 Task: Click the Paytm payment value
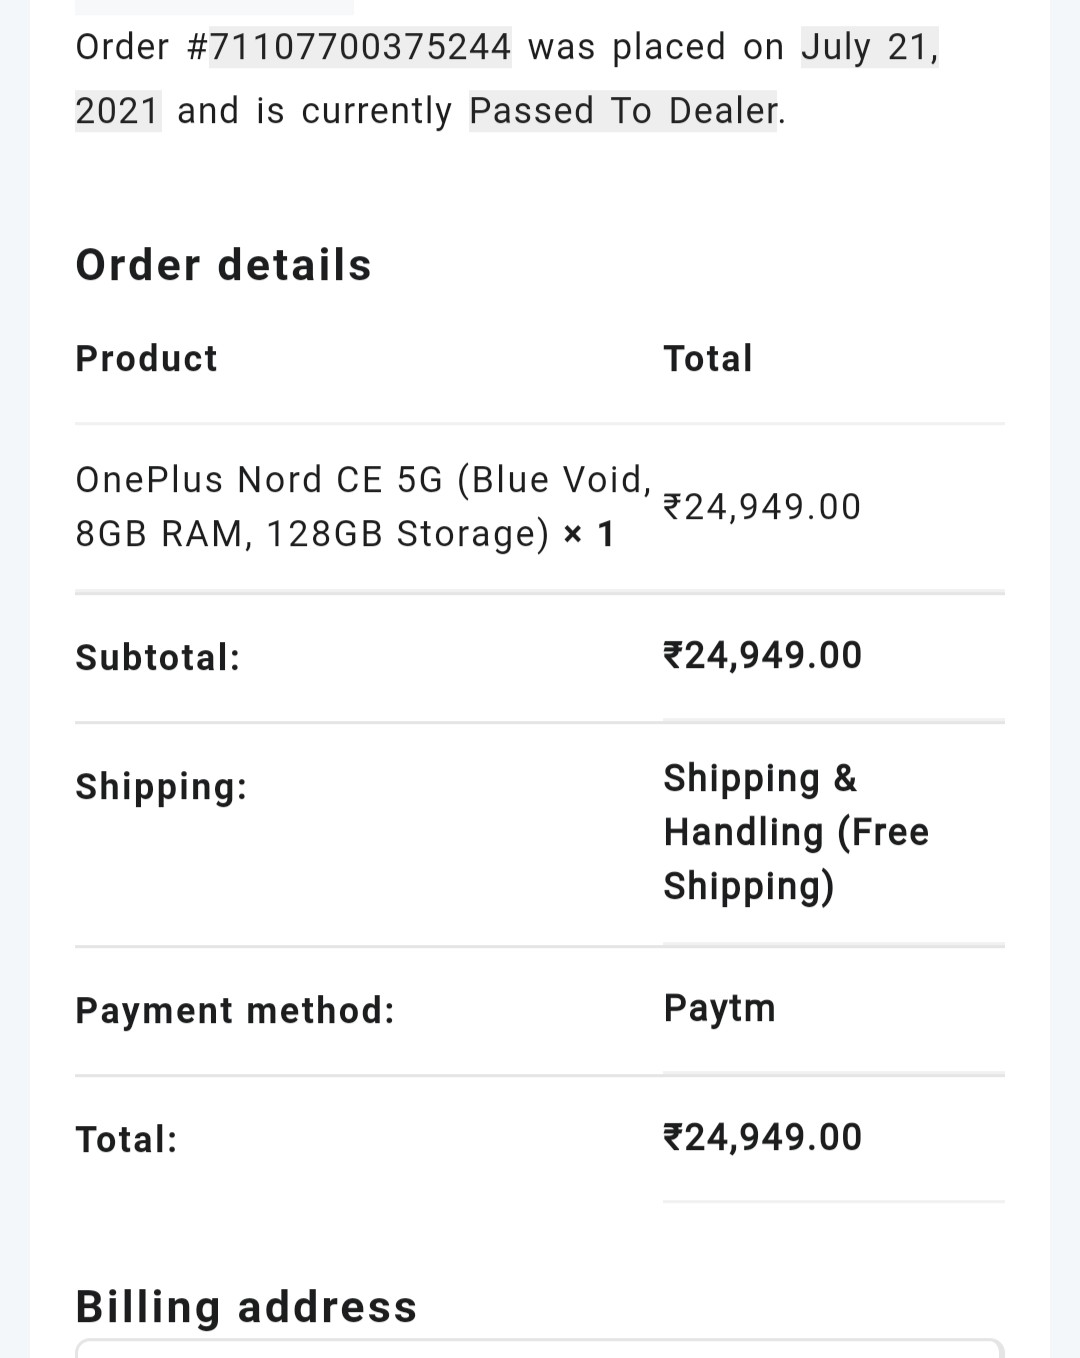click(x=719, y=1008)
